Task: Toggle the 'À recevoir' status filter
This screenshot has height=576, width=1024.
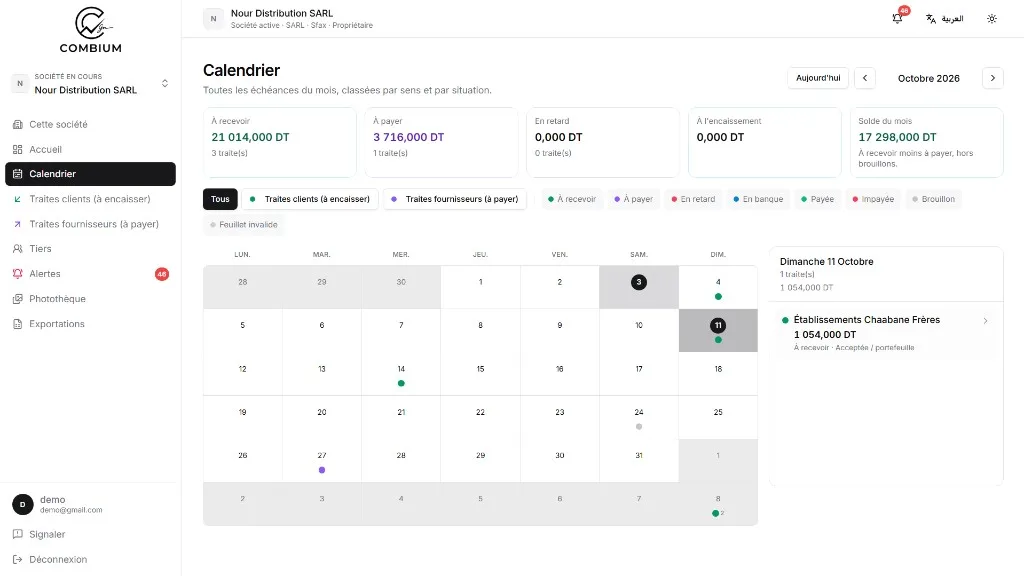Action: [x=572, y=199]
